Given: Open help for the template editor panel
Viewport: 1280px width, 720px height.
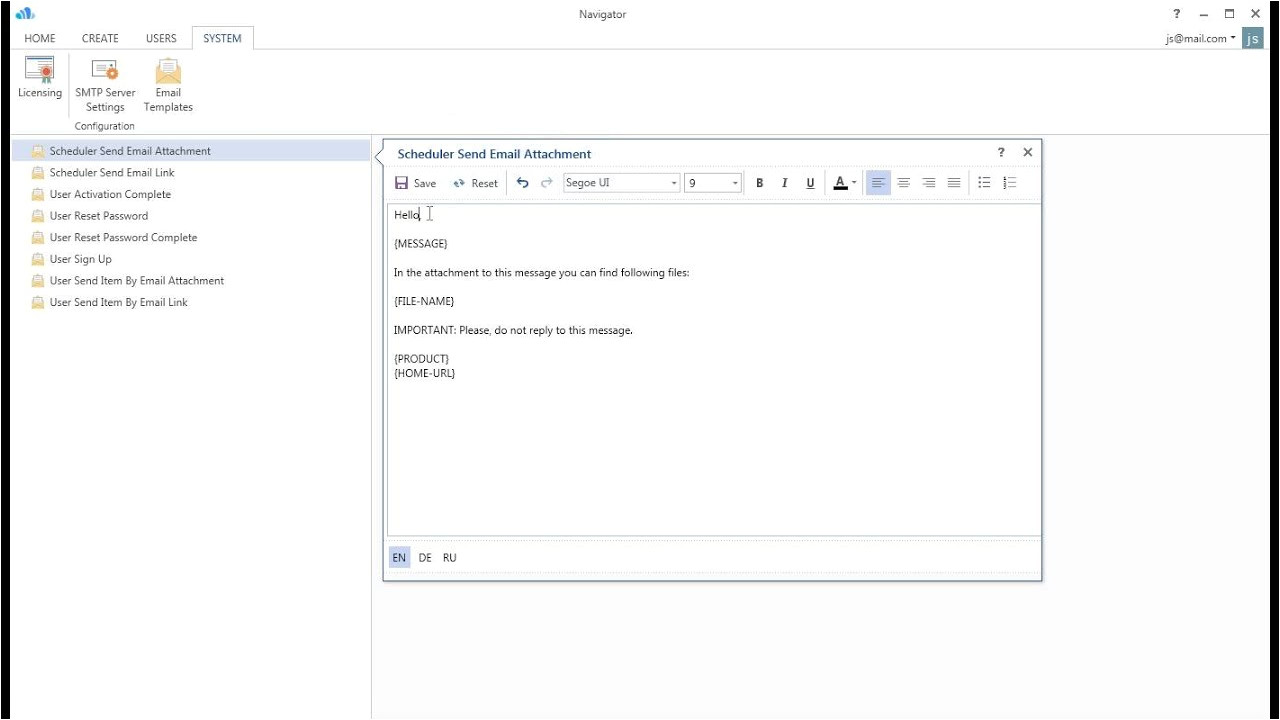Looking at the screenshot, I should (x=1001, y=152).
